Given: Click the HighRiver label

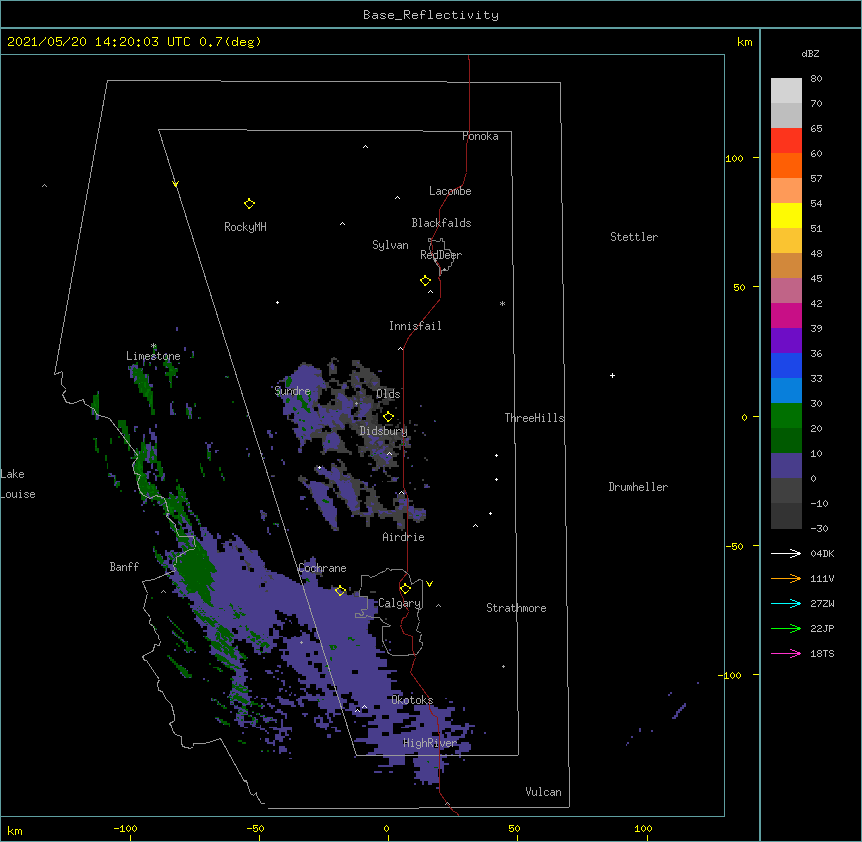Looking at the screenshot, I should click(x=430, y=743).
